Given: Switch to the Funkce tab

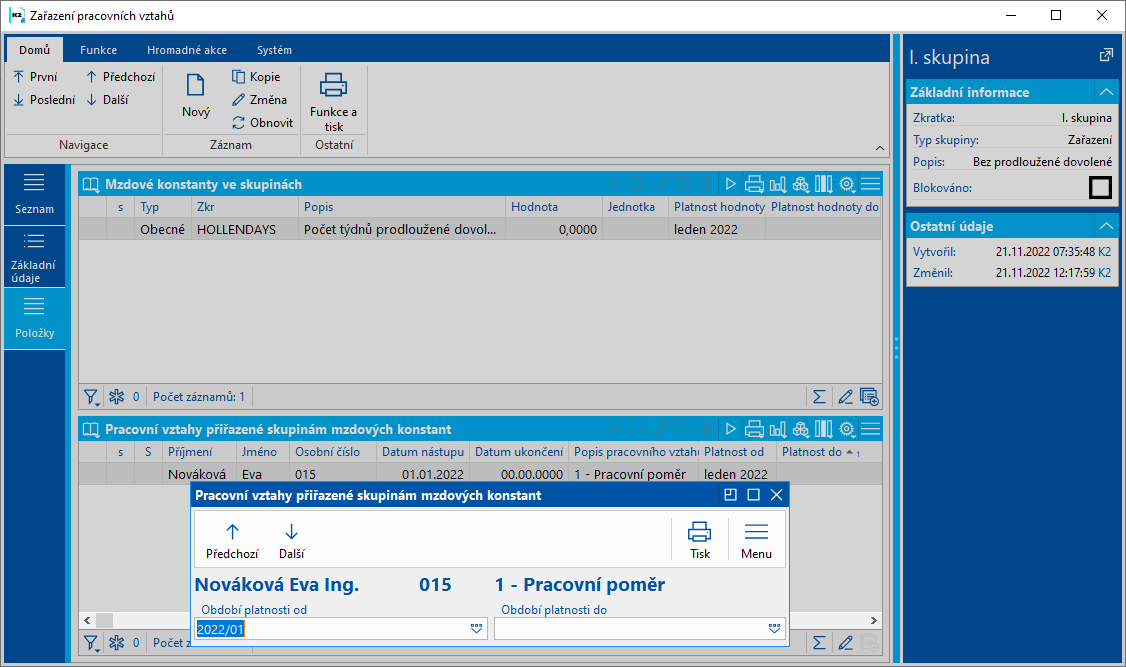Looking at the screenshot, I should [98, 50].
